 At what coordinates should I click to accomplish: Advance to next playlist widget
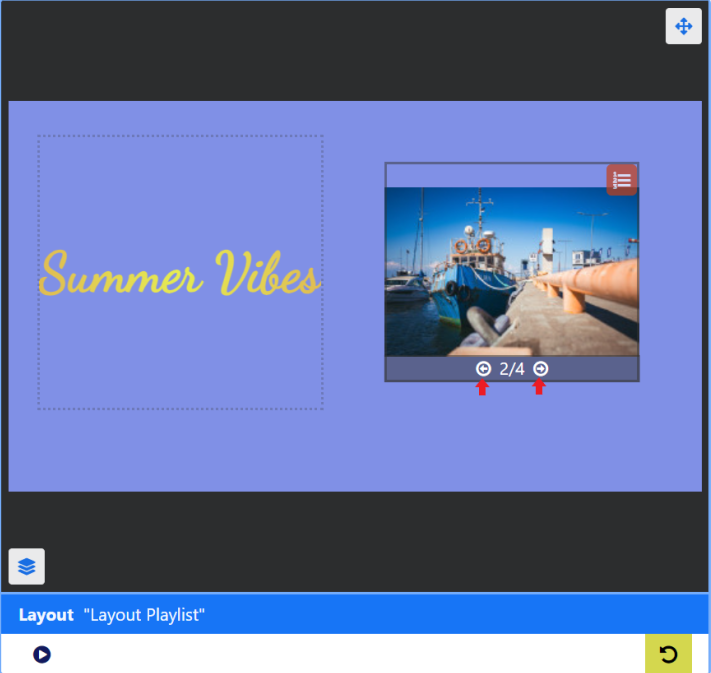click(x=540, y=369)
